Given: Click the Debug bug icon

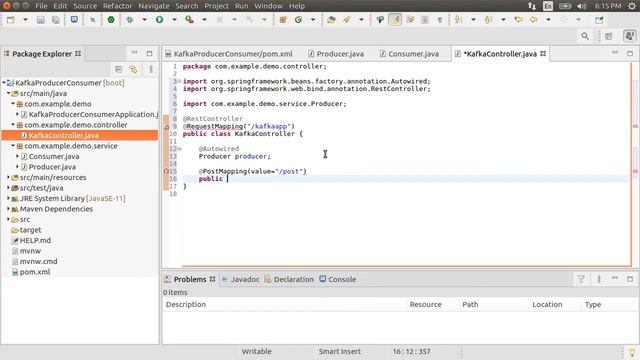Looking at the screenshot, I should click(130, 20).
